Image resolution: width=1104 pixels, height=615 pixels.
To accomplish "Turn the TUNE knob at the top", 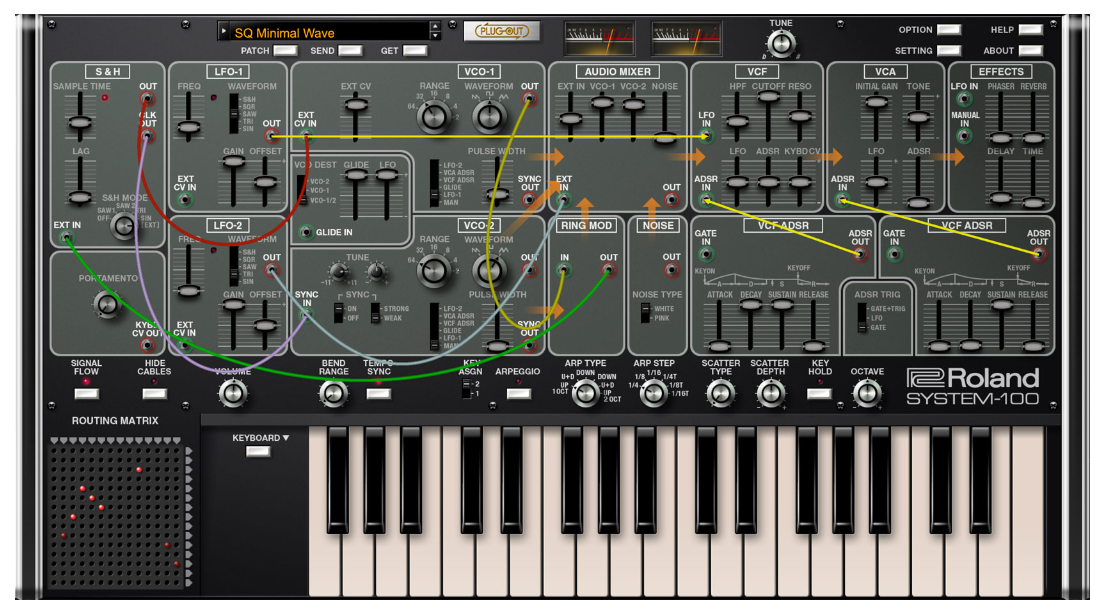I will tap(780, 44).
